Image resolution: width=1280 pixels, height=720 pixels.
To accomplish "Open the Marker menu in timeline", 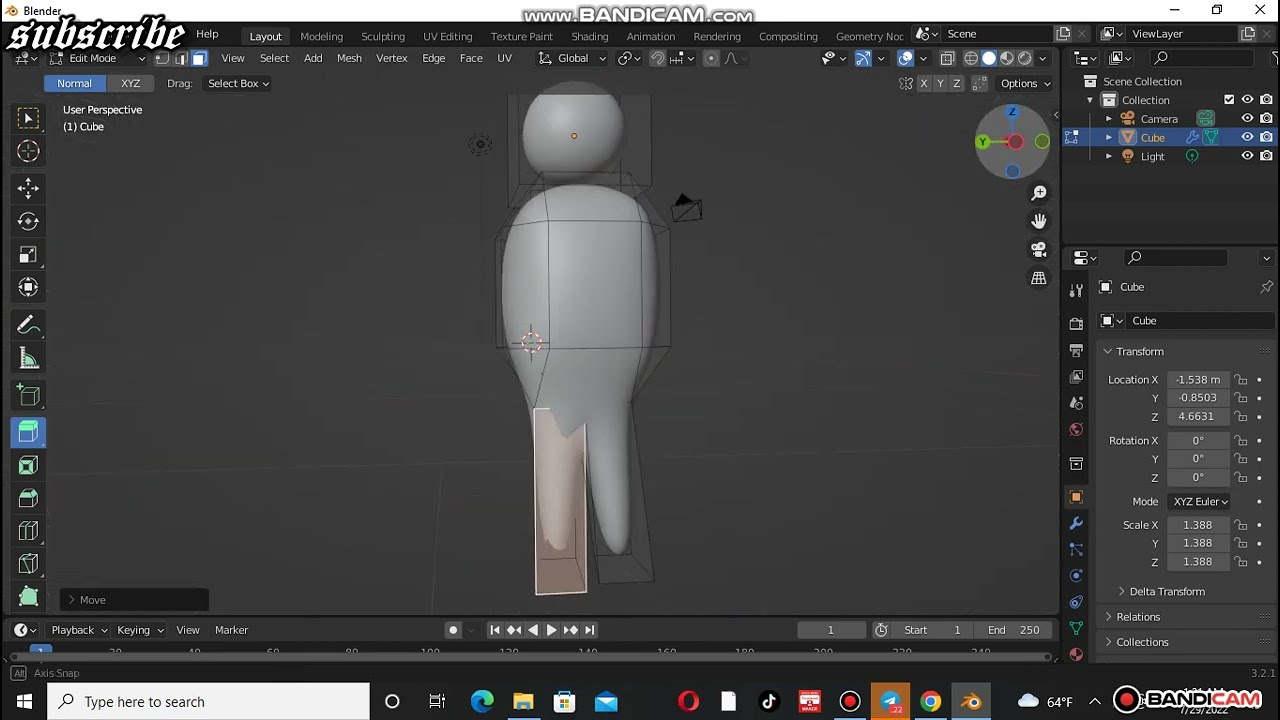I will 231,630.
